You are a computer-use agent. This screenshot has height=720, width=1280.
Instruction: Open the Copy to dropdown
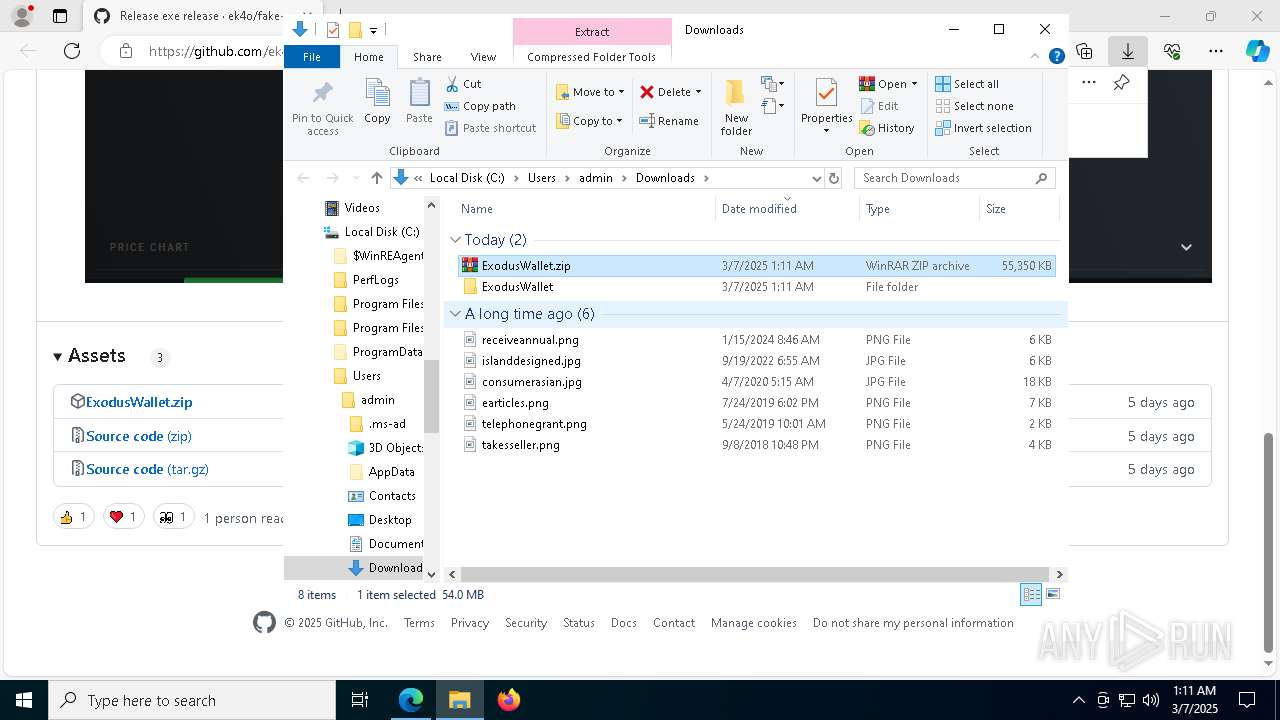(x=590, y=121)
